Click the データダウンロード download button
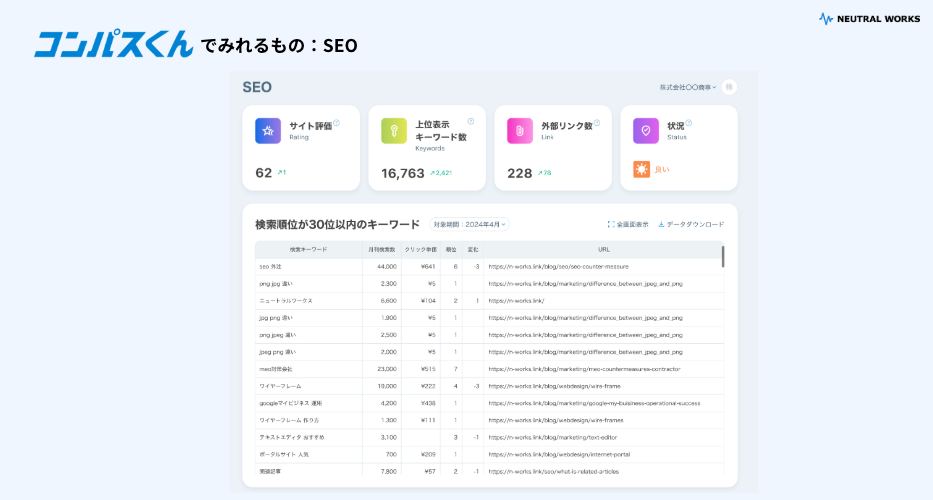Image resolution: width=933 pixels, height=500 pixels. [691, 225]
